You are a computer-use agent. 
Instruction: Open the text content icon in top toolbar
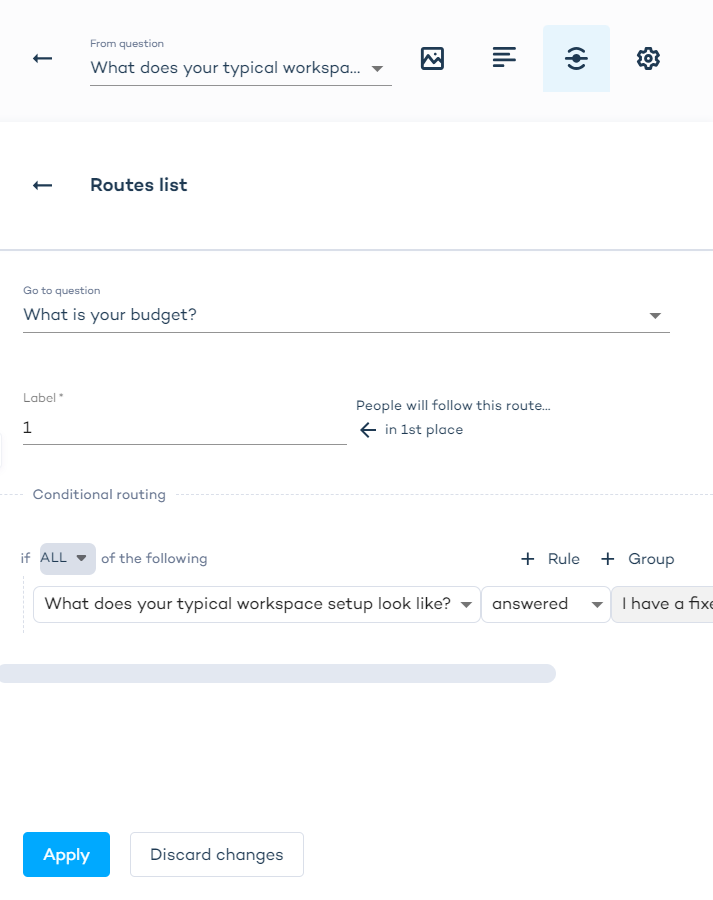(x=504, y=58)
